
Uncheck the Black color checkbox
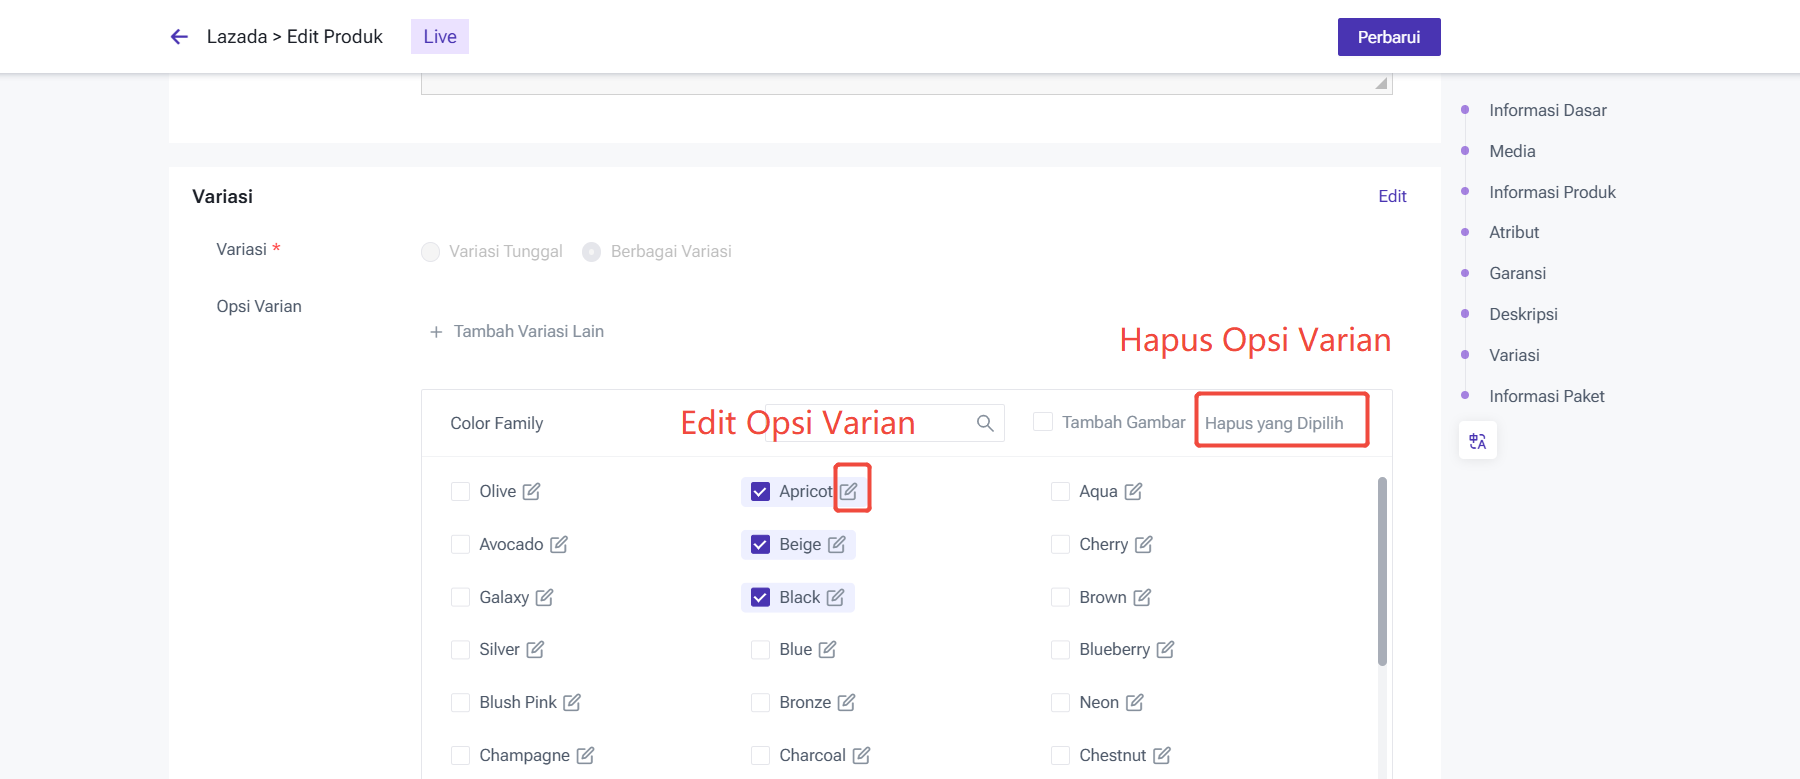760,597
